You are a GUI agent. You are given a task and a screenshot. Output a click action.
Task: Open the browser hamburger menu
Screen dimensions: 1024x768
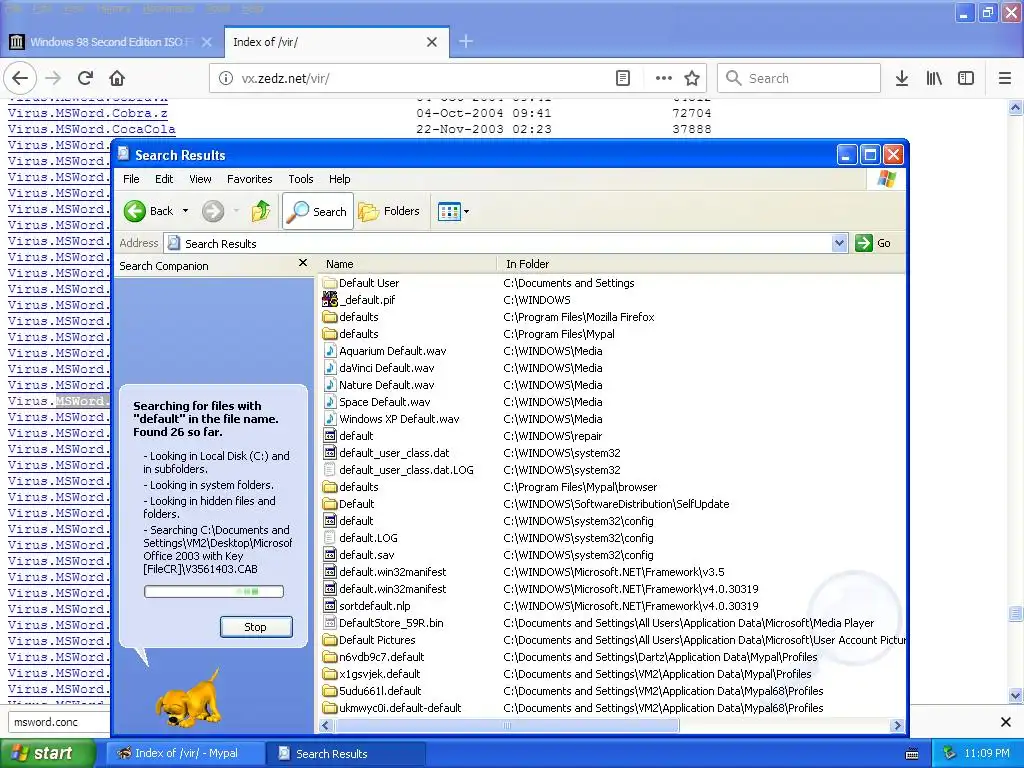(1005, 78)
